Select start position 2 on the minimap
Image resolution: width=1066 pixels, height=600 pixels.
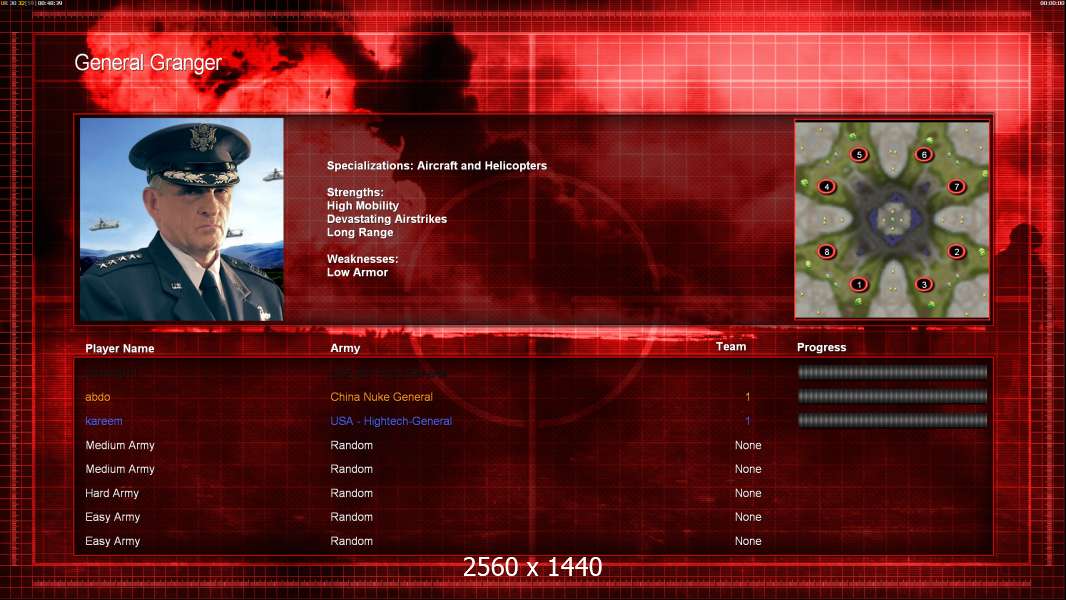pyautogui.click(x=957, y=252)
